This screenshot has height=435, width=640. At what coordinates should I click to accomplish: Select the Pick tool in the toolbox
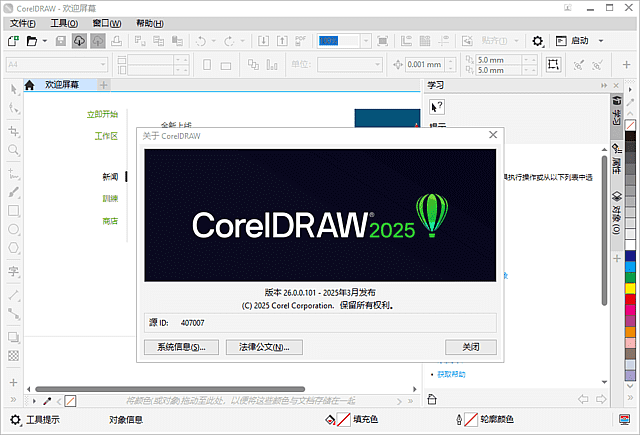[13, 90]
